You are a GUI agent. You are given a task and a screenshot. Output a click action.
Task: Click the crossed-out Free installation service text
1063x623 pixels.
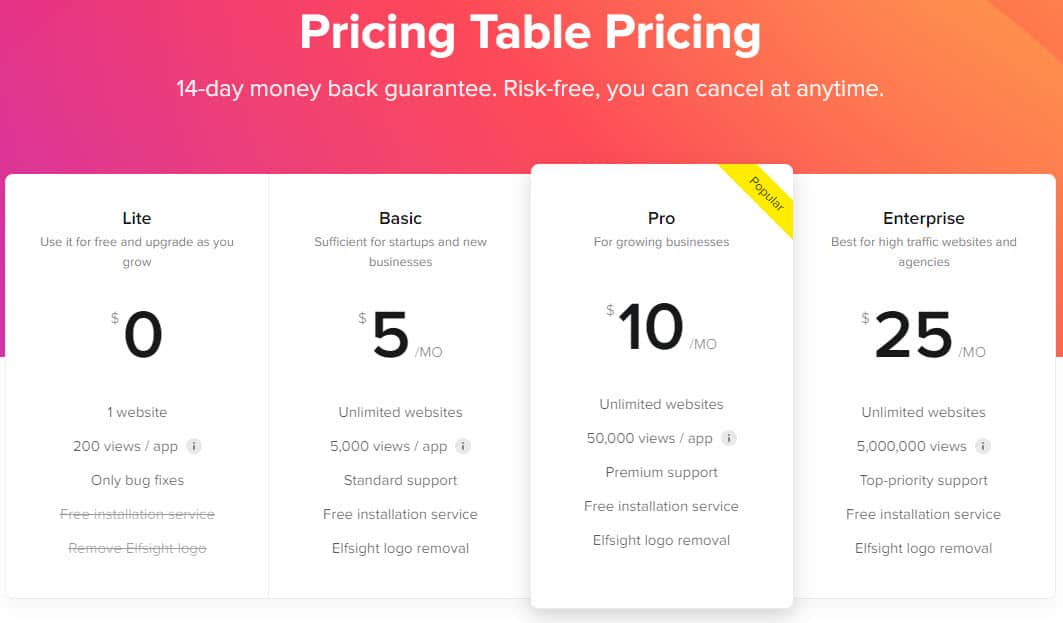point(137,514)
